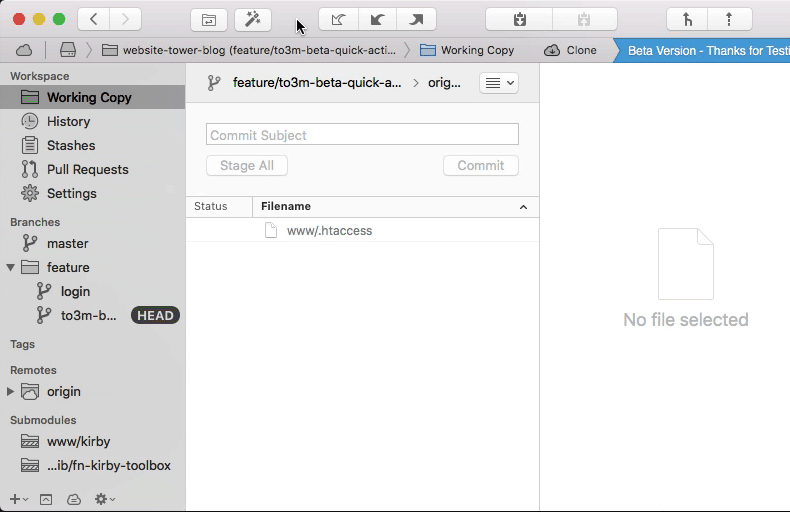Viewport: 790px width, 512px height.
Task: Collapse the feature branch folder
Action: (x=11, y=268)
